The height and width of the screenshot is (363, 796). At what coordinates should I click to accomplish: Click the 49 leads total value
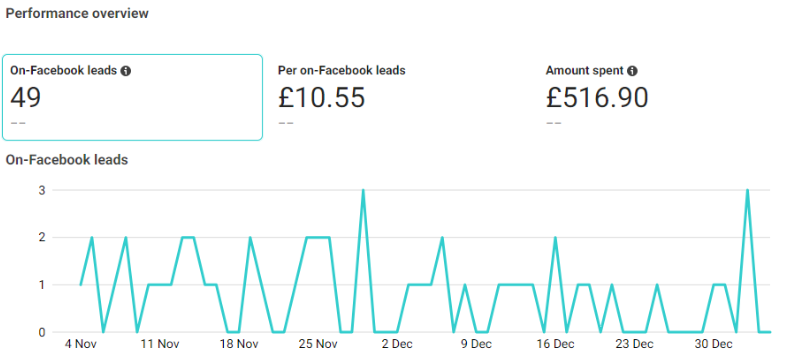(x=25, y=97)
